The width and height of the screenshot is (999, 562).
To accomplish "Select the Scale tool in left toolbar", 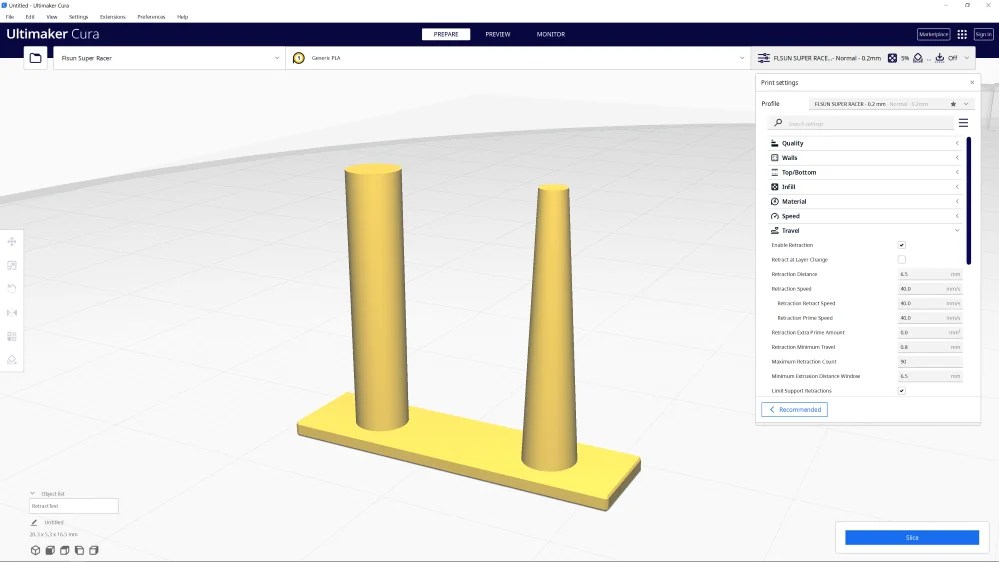I will click(x=11, y=265).
